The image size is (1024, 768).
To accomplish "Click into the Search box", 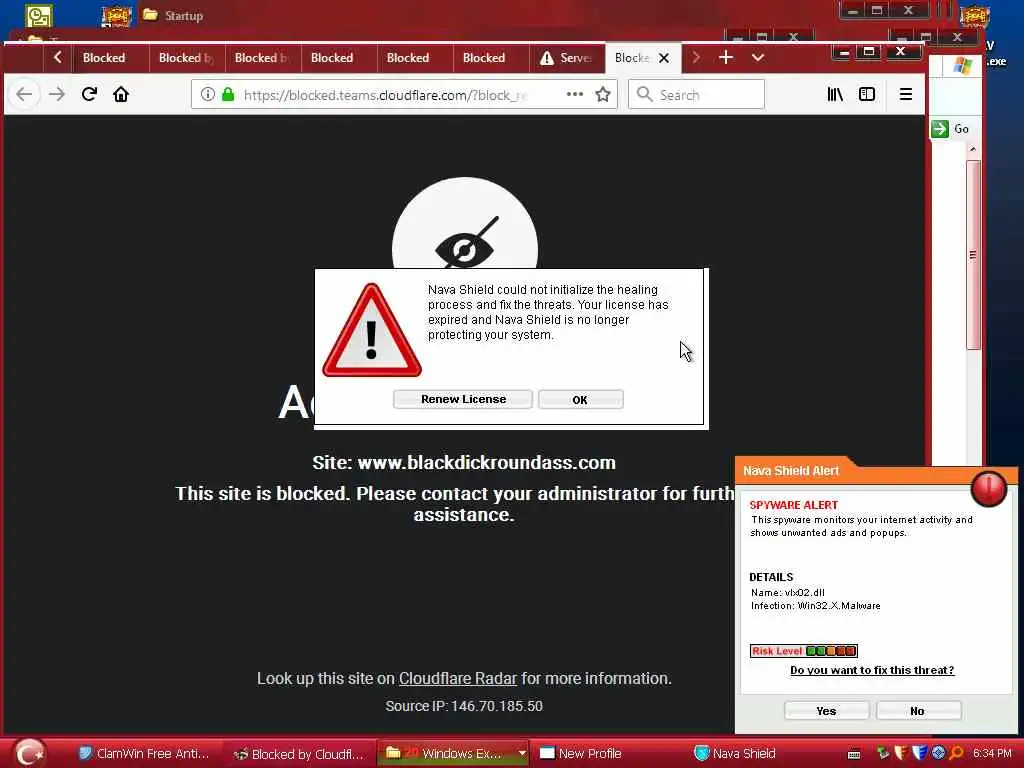I will (x=696, y=95).
